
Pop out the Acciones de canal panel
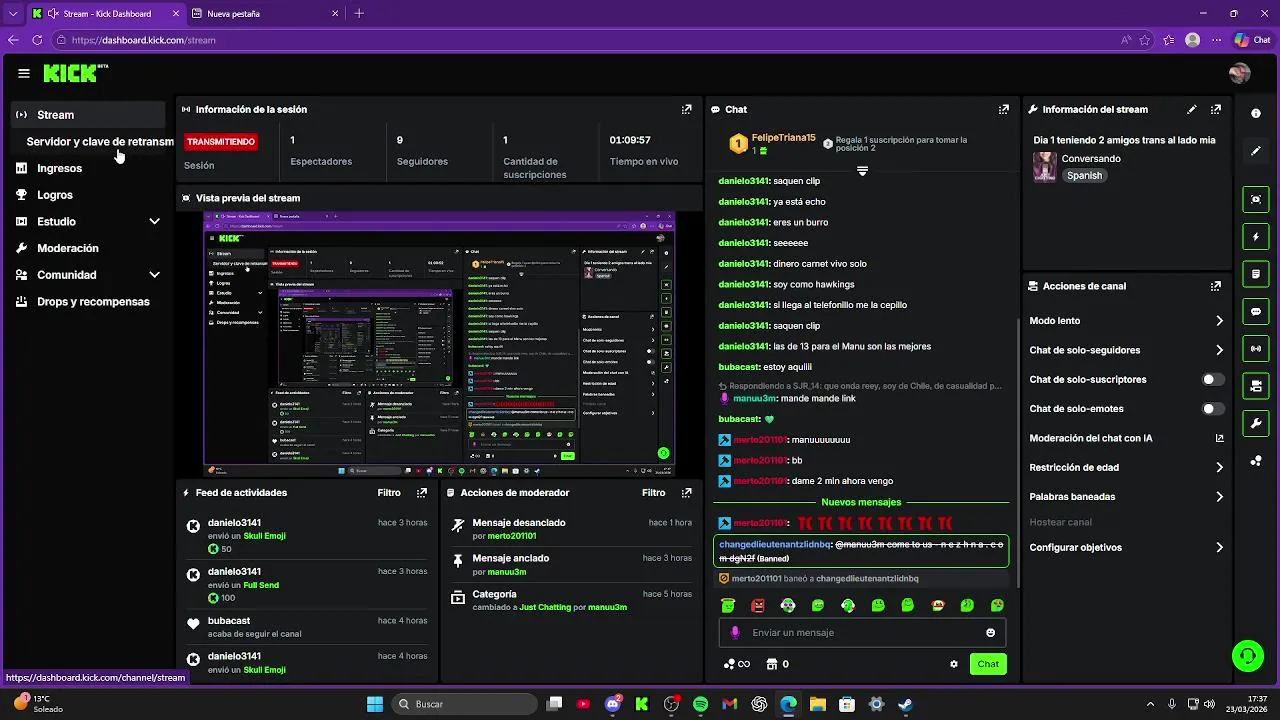(x=1216, y=286)
